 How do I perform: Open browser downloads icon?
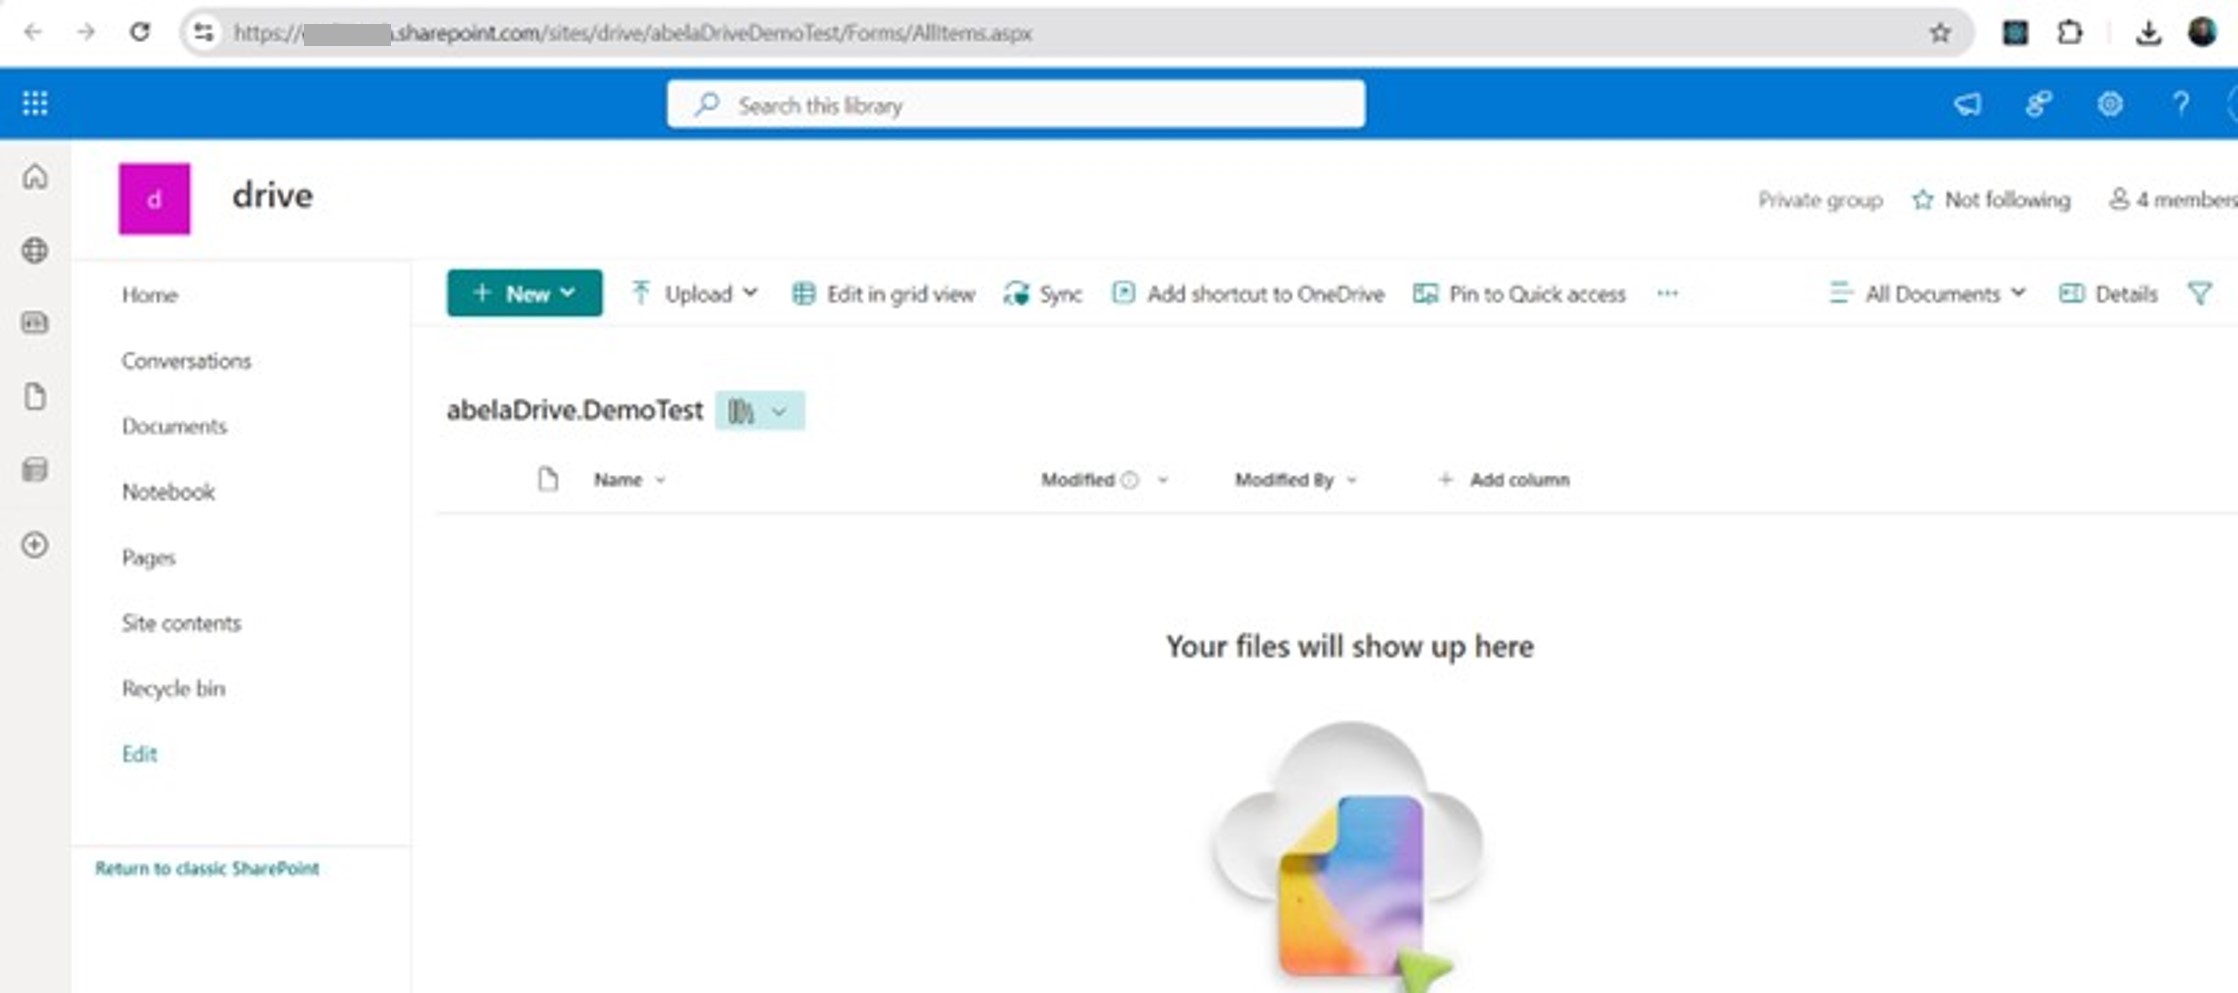pyautogui.click(x=2148, y=33)
